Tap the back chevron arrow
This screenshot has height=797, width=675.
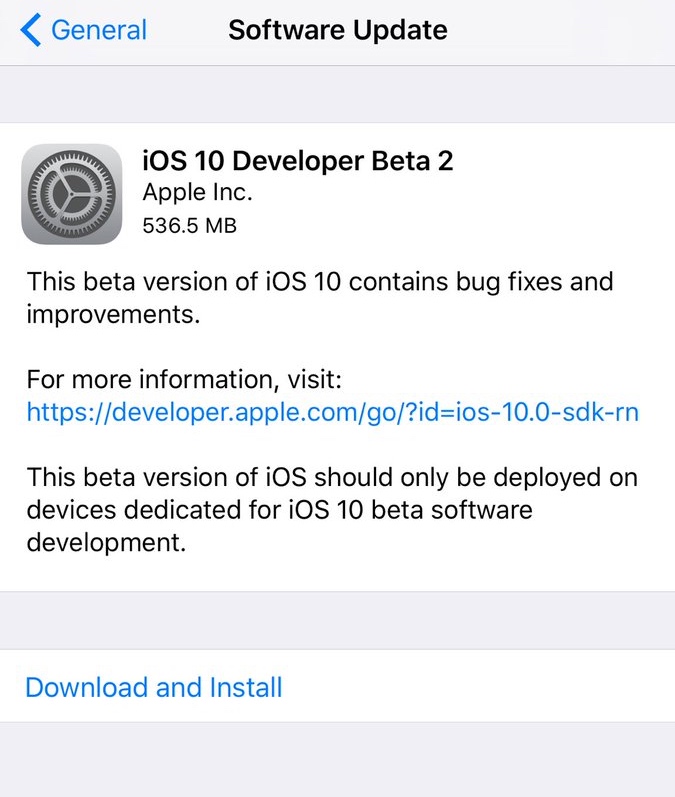(31, 30)
